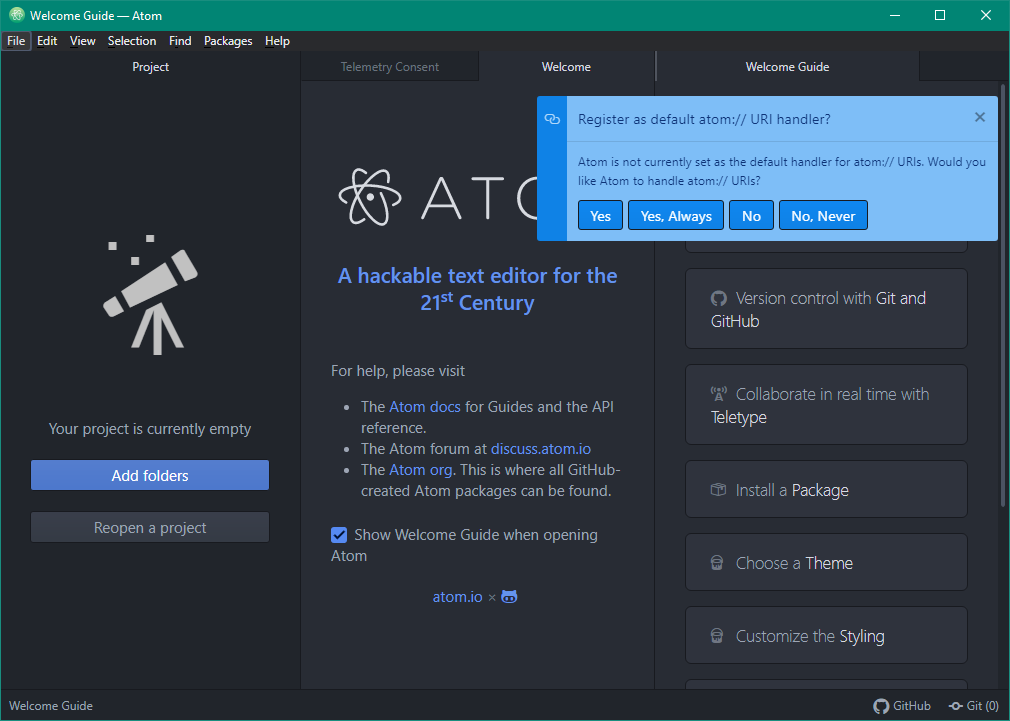Image resolution: width=1010 pixels, height=721 pixels.
Task: Expand the Version control with Git and GitHub card
Action: pos(826,309)
